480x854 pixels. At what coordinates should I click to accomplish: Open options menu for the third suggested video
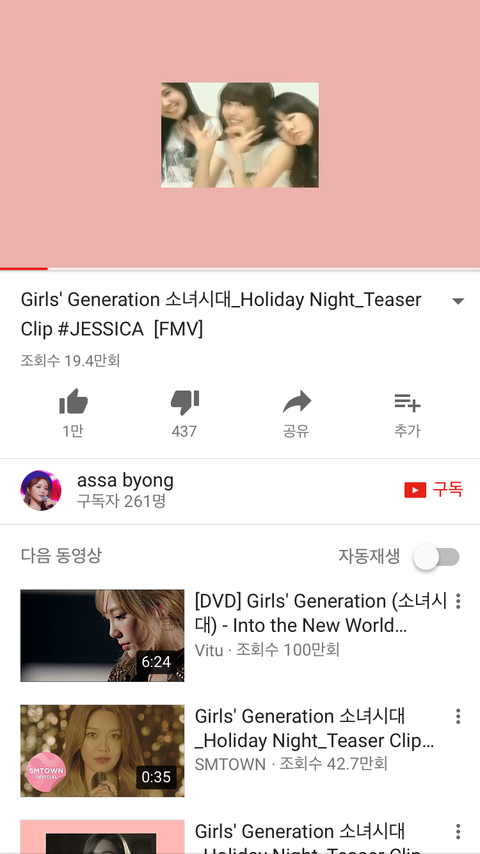(458, 831)
